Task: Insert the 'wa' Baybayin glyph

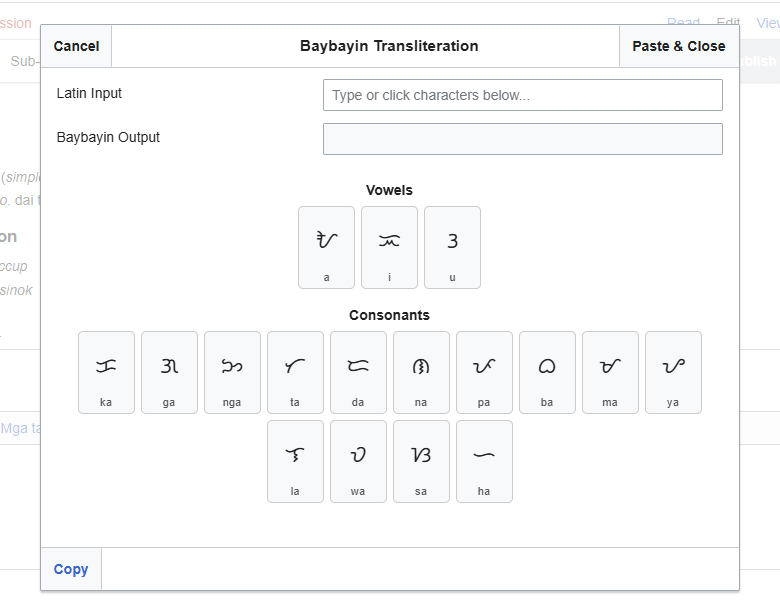Action: pyautogui.click(x=358, y=461)
